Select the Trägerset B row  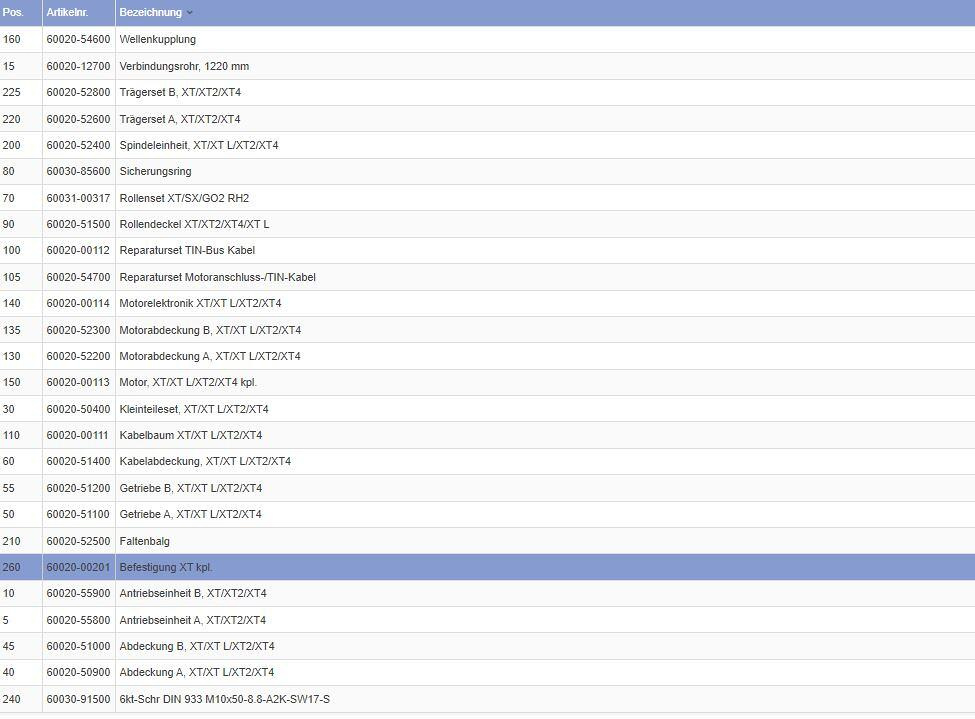(180, 93)
